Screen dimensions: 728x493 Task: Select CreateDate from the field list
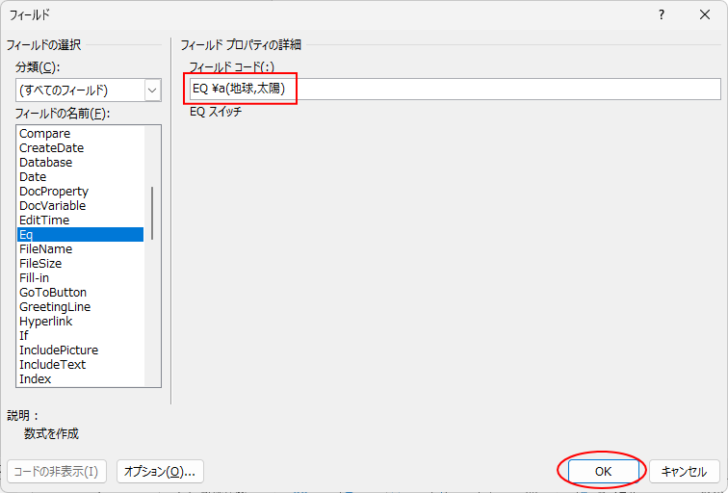[51, 148]
